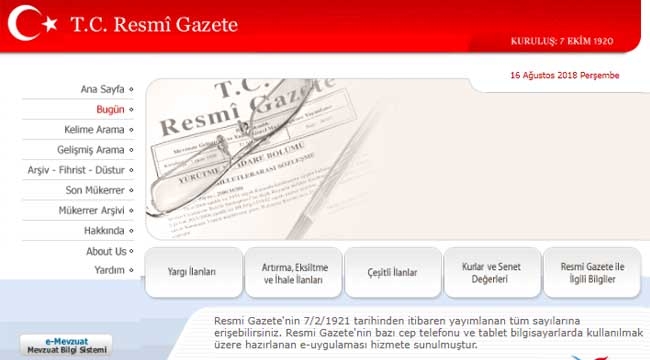Click the Yargı İlanları button

194,272
